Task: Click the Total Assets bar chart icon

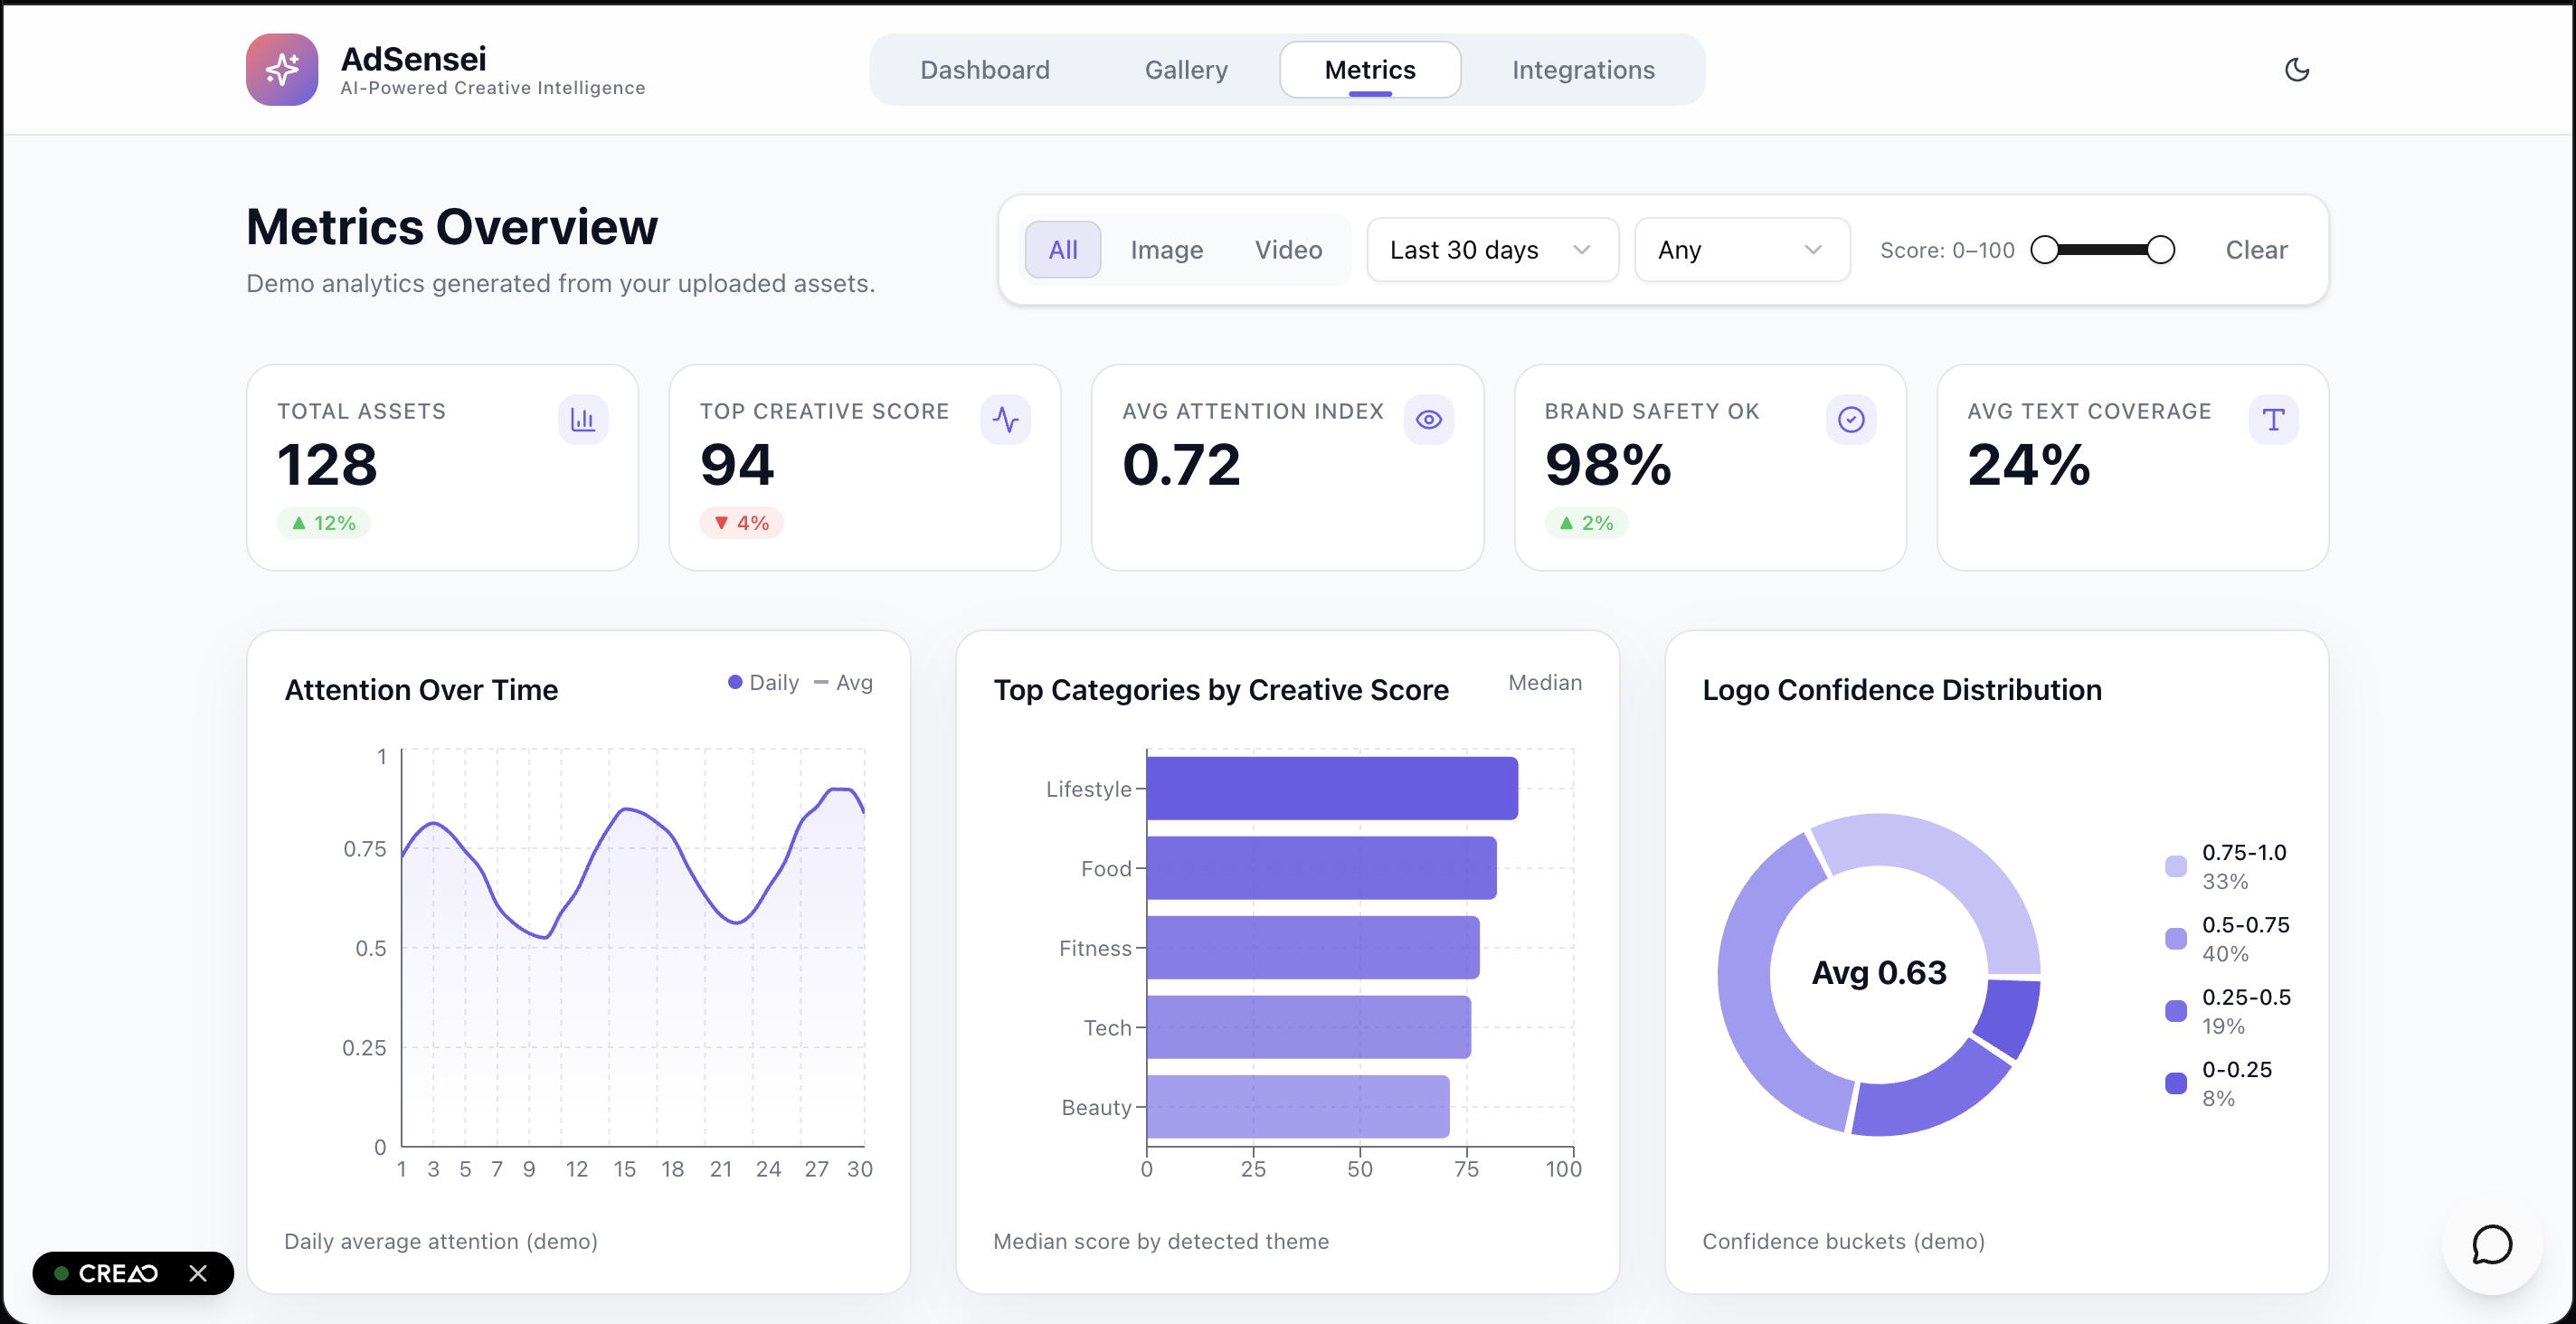Action: tap(582, 420)
